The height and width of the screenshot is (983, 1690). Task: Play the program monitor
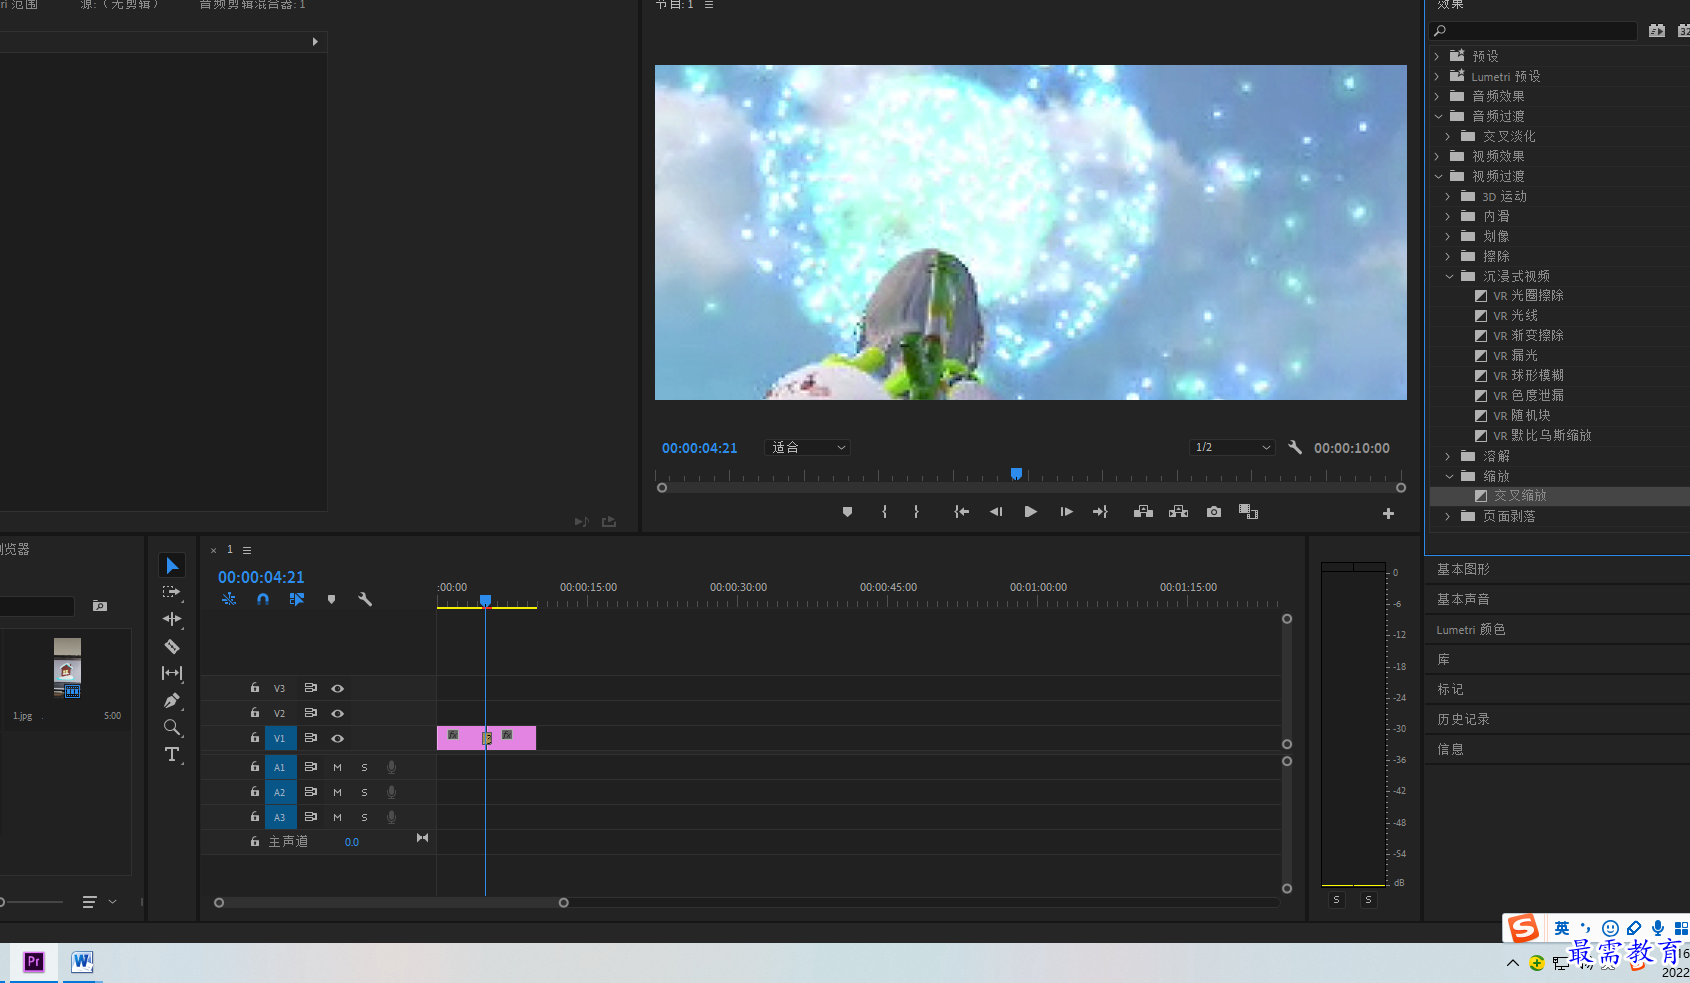(x=1031, y=512)
